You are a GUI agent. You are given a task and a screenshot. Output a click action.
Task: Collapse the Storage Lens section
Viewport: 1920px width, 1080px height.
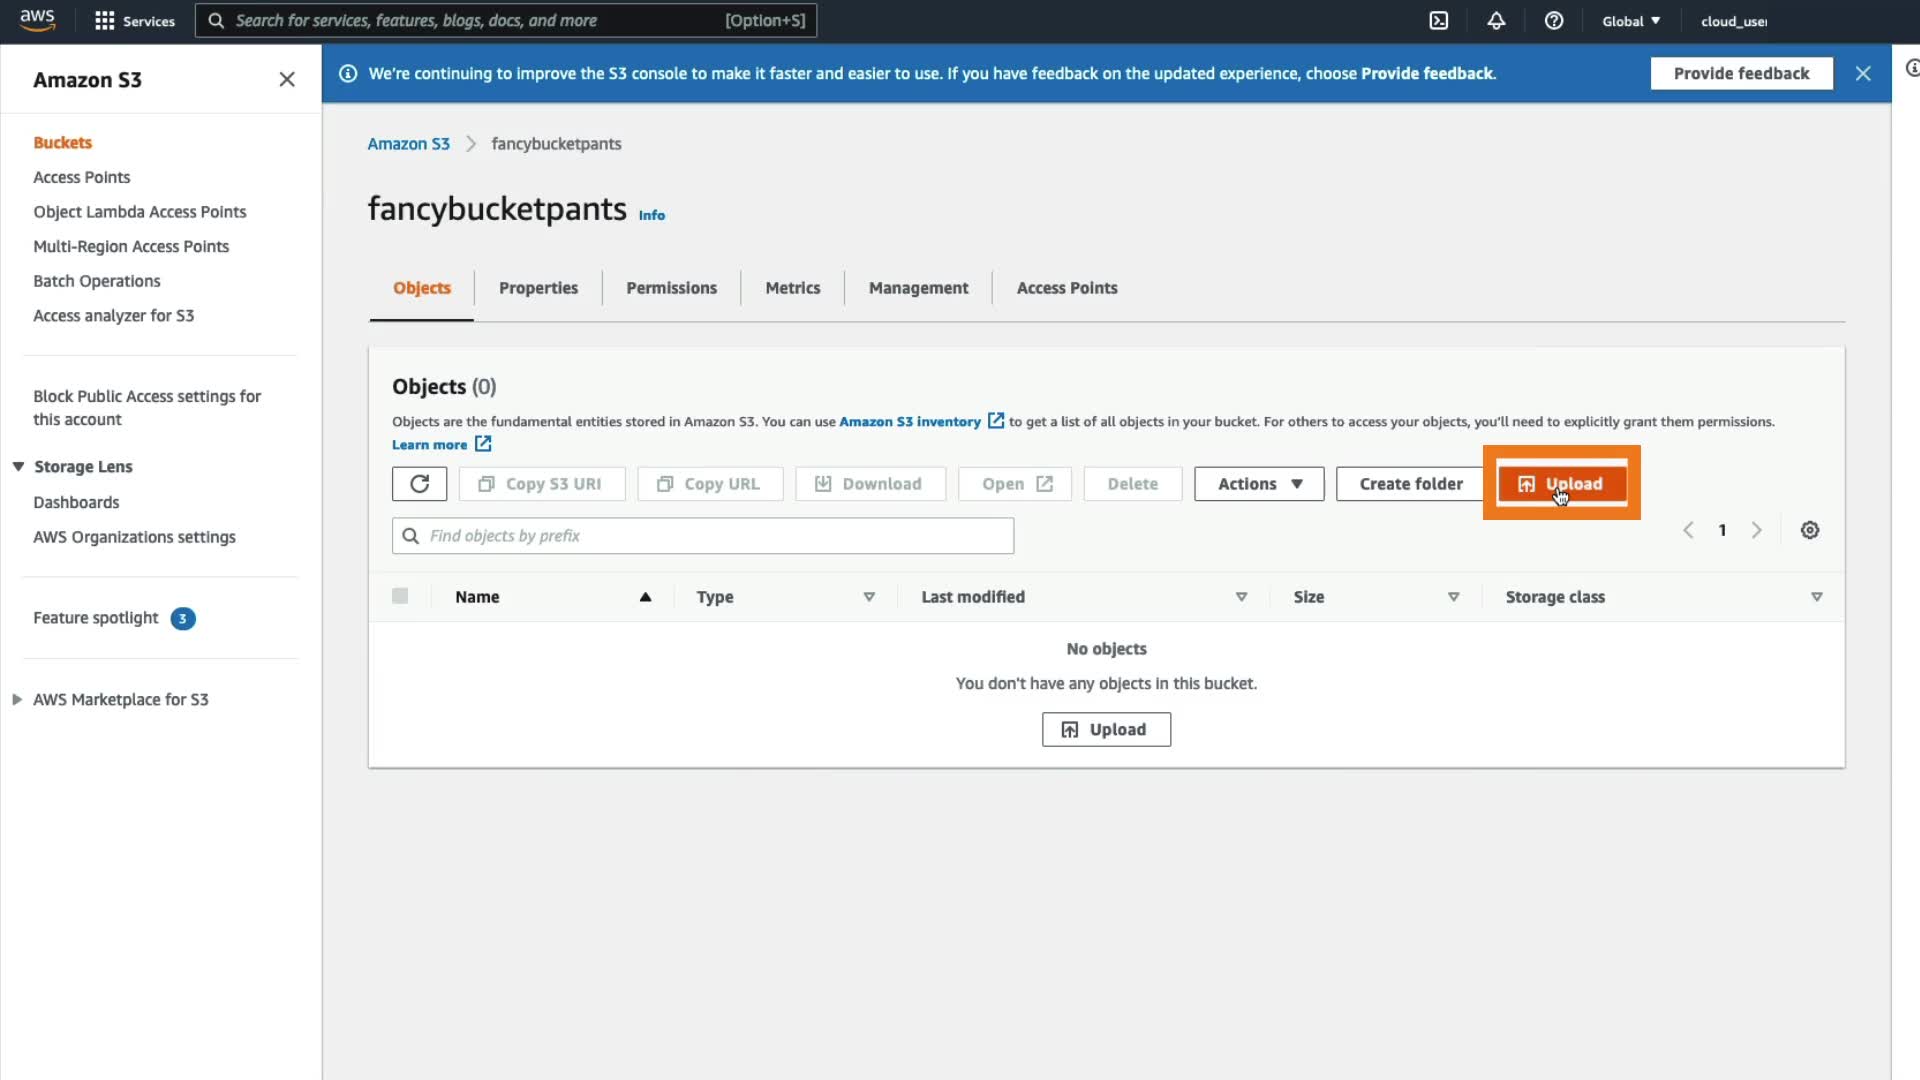click(x=18, y=467)
